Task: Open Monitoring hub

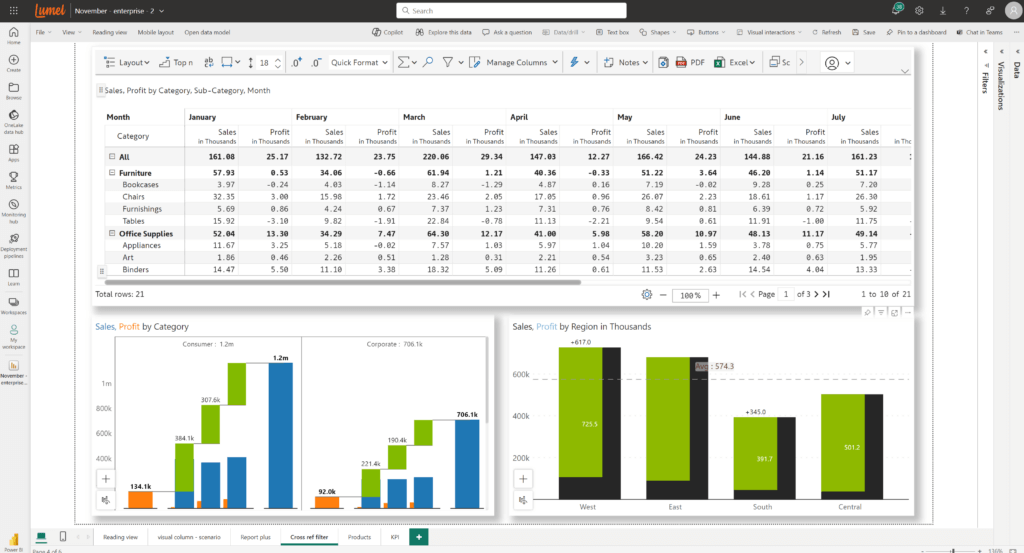Action: [x=14, y=212]
